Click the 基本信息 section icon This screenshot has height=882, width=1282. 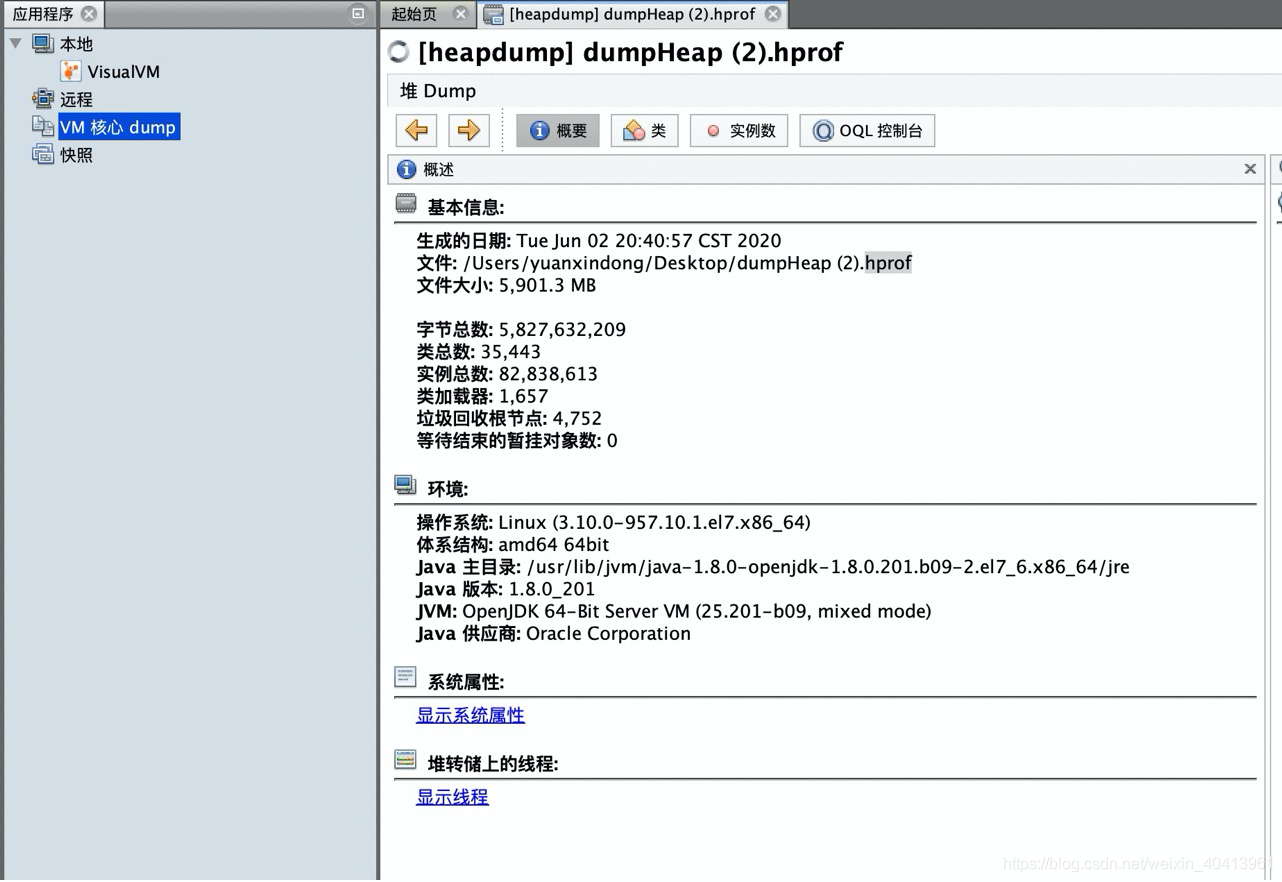pyautogui.click(x=406, y=204)
